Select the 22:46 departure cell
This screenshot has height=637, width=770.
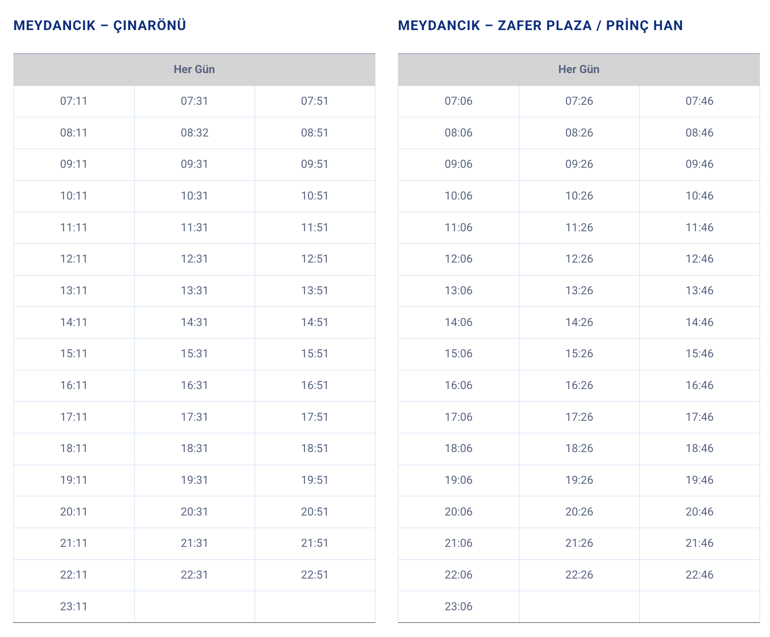(699, 575)
